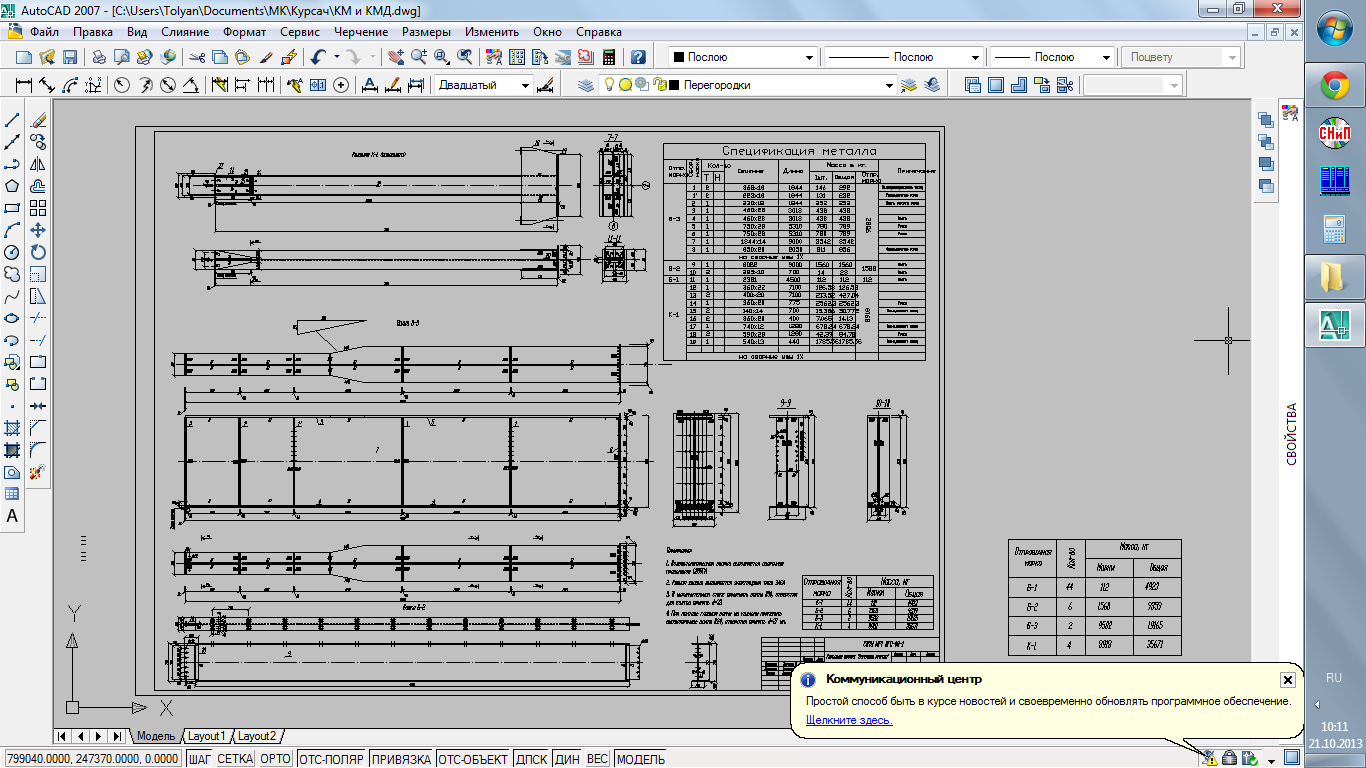Click the RU language indicator
This screenshot has height=768, width=1366.
1333,677
